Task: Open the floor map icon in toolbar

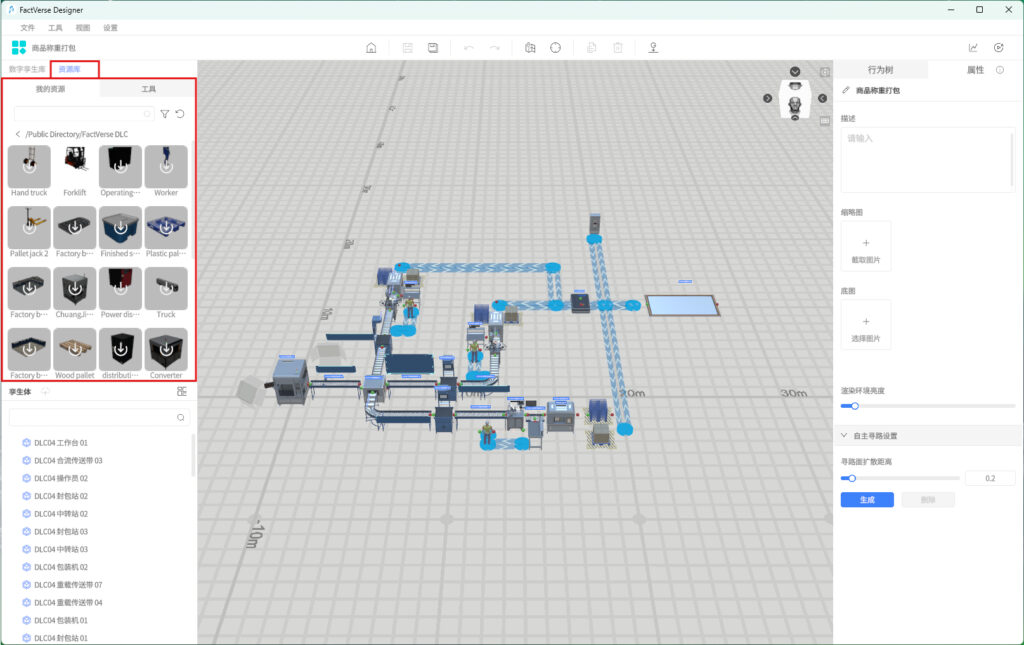Action: (x=530, y=48)
